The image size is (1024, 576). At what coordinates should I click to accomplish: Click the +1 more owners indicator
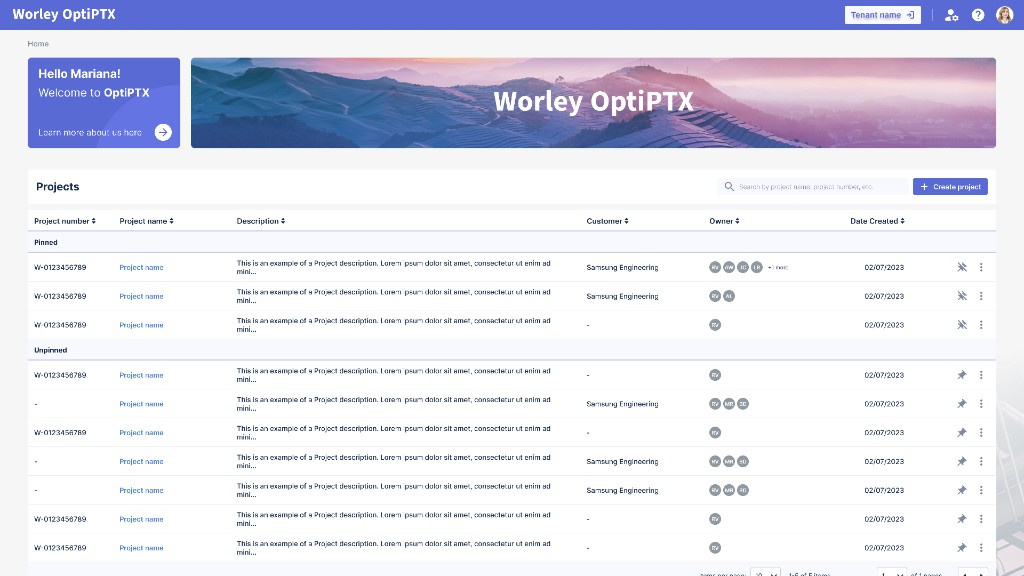pyautogui.click(x=778, y=268)
